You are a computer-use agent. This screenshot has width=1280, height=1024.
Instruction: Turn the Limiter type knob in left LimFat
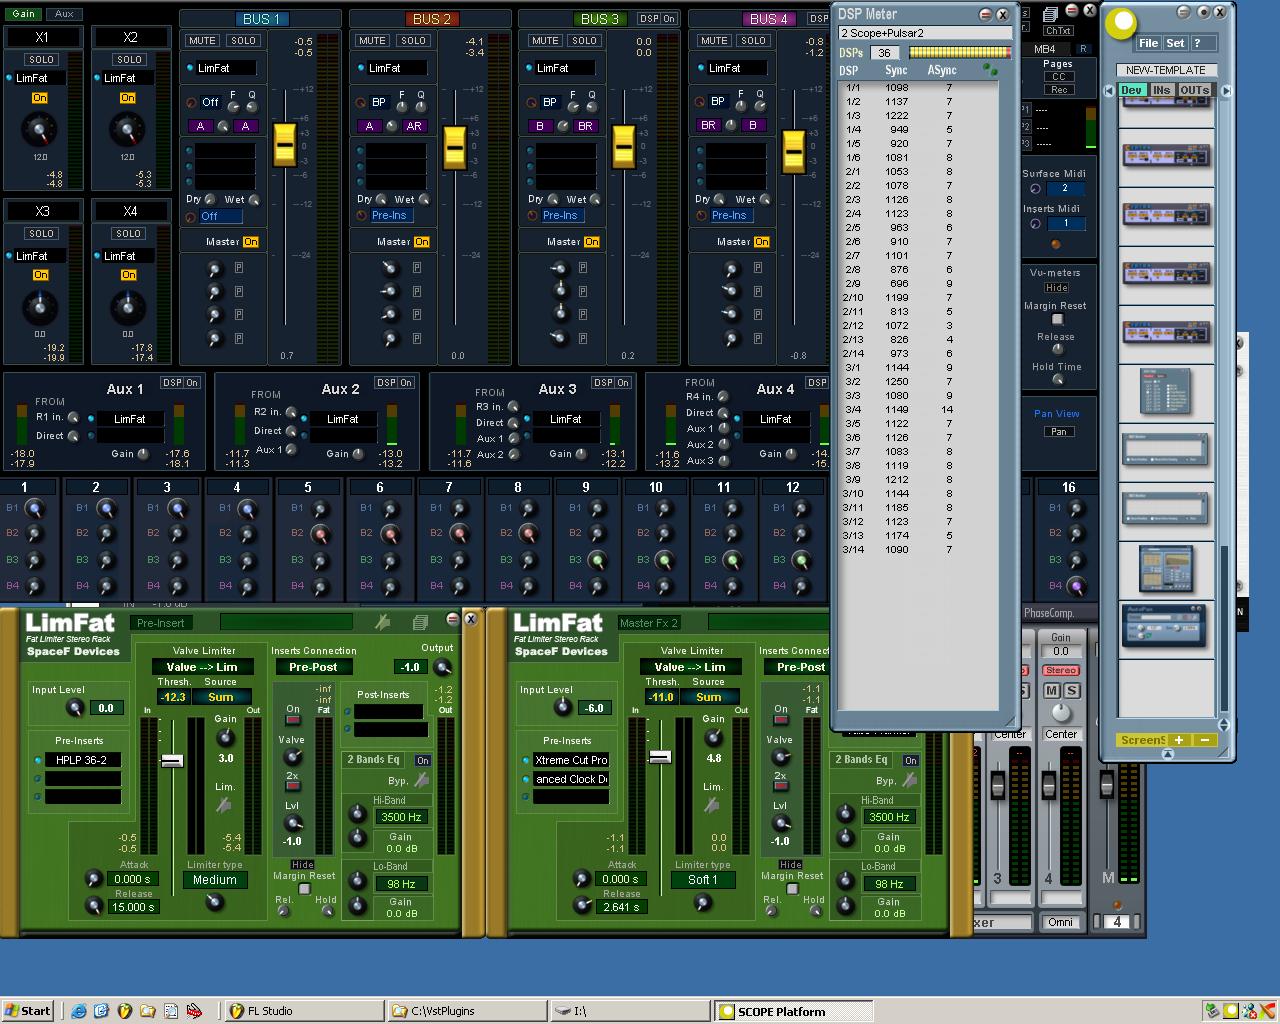tap(213, 902)
